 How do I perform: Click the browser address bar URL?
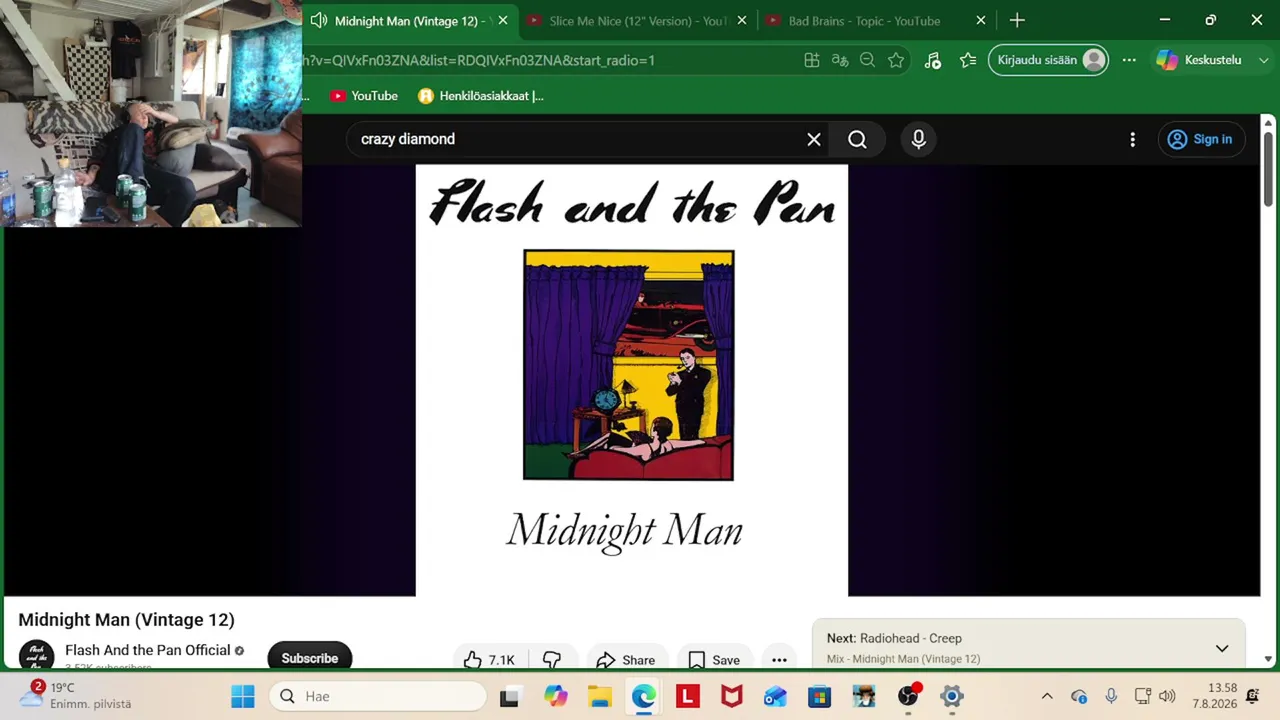coord(479,60)
